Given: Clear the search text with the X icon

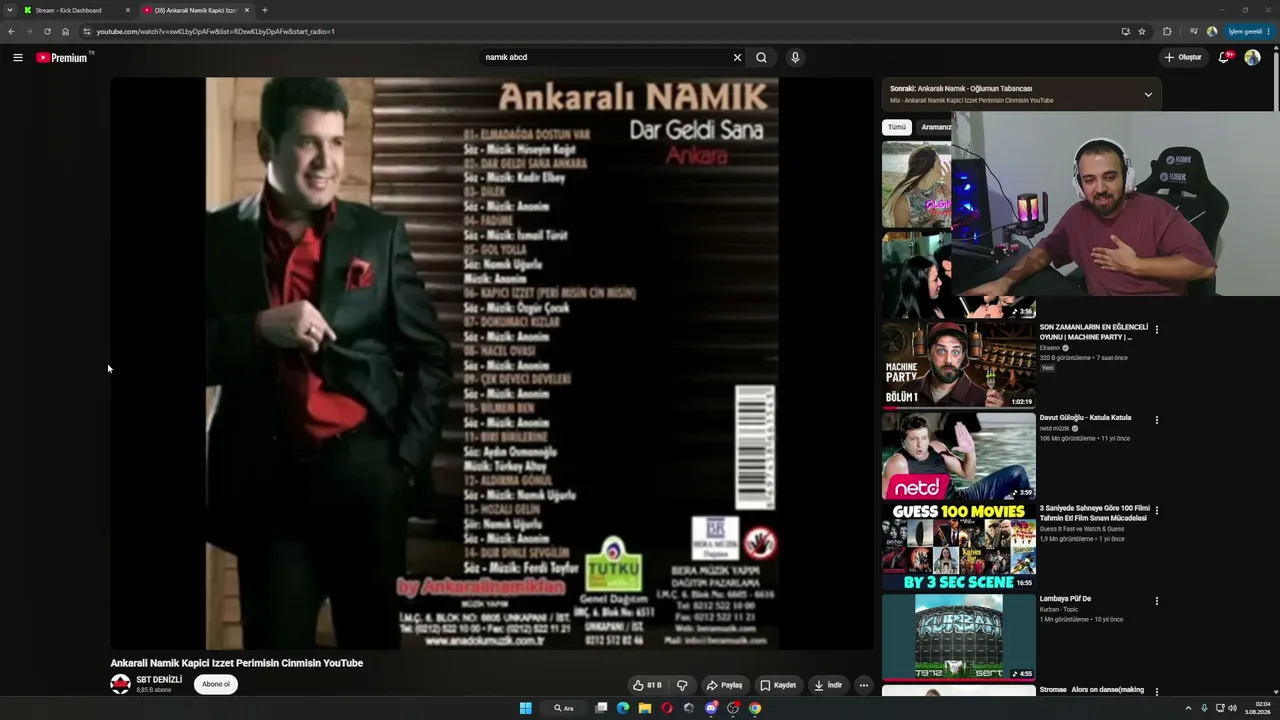Looking at the screenshot, I should click(x=737, y=57).
